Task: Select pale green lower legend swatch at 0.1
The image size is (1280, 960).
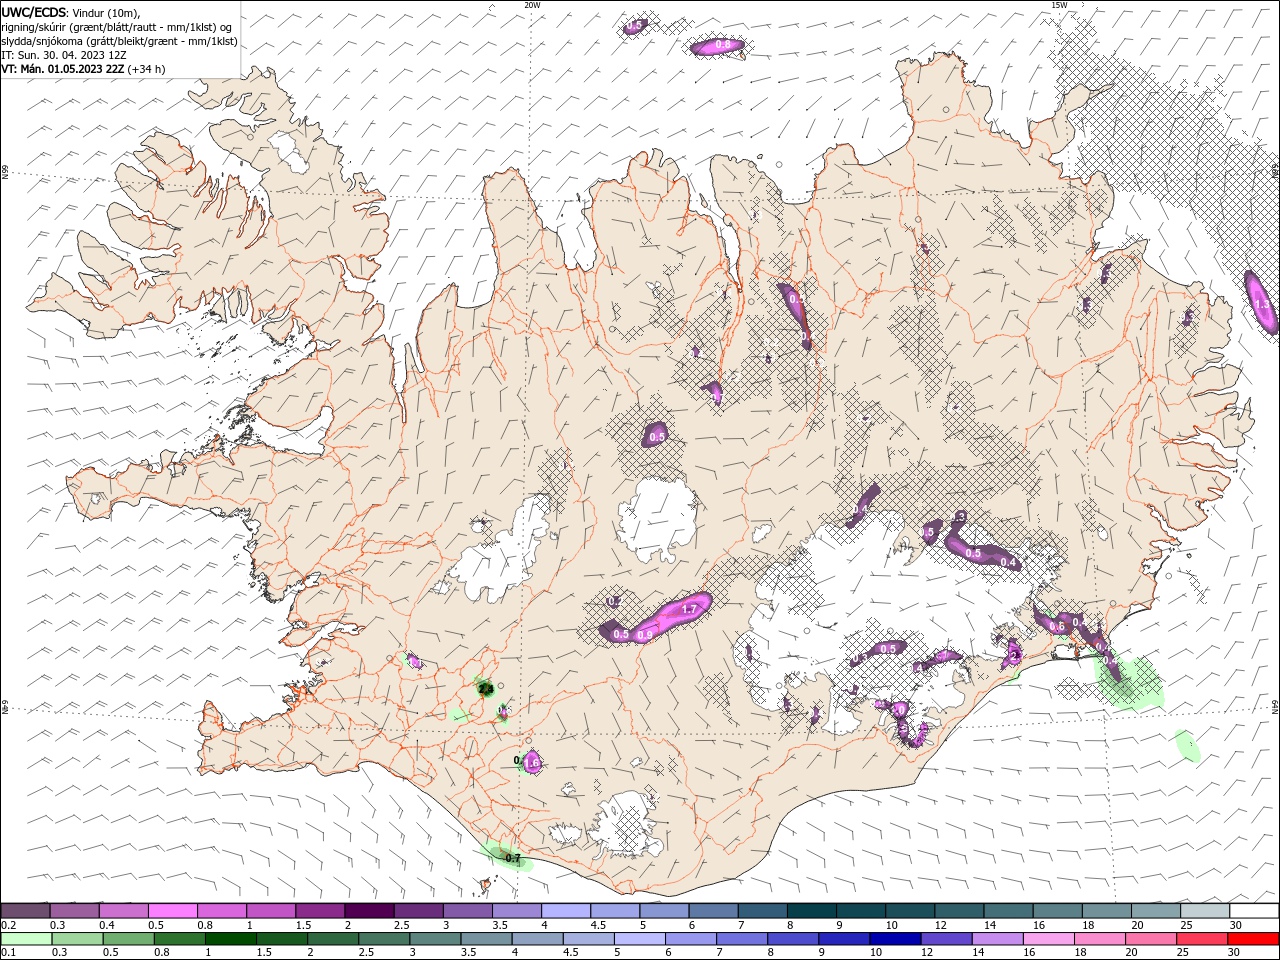Action: (x=26, y=939)
